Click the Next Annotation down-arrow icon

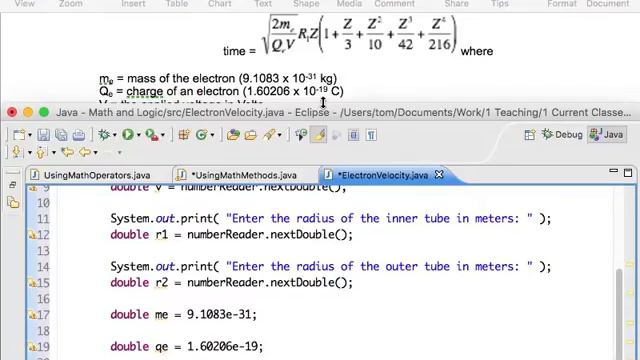pyautogui.click(x=17, y=152)
